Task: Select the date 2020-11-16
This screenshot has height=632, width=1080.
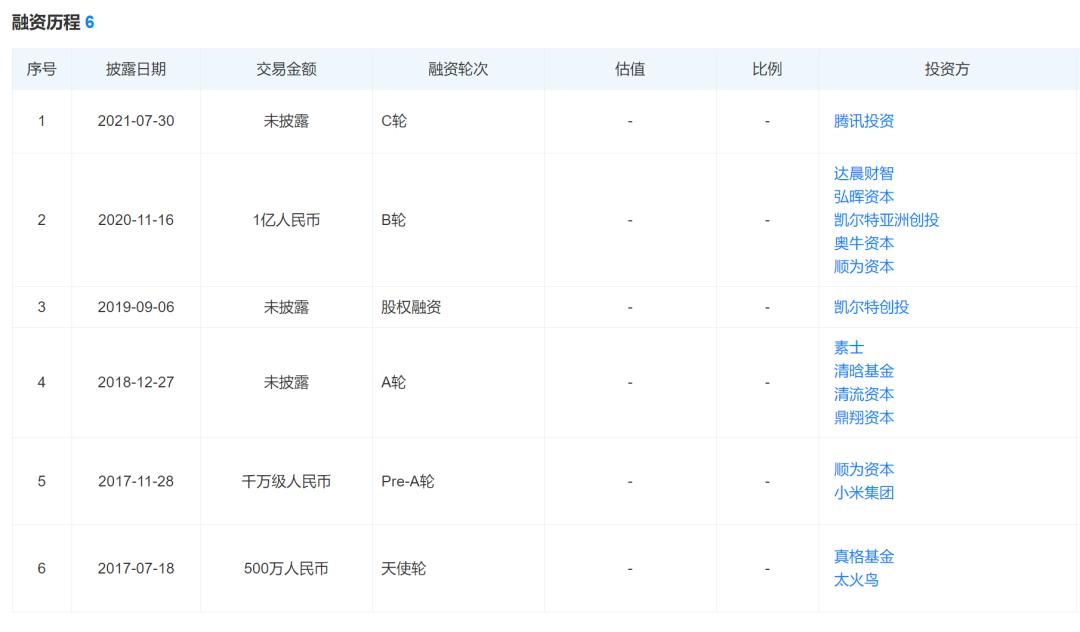Action: click(136, 220)
